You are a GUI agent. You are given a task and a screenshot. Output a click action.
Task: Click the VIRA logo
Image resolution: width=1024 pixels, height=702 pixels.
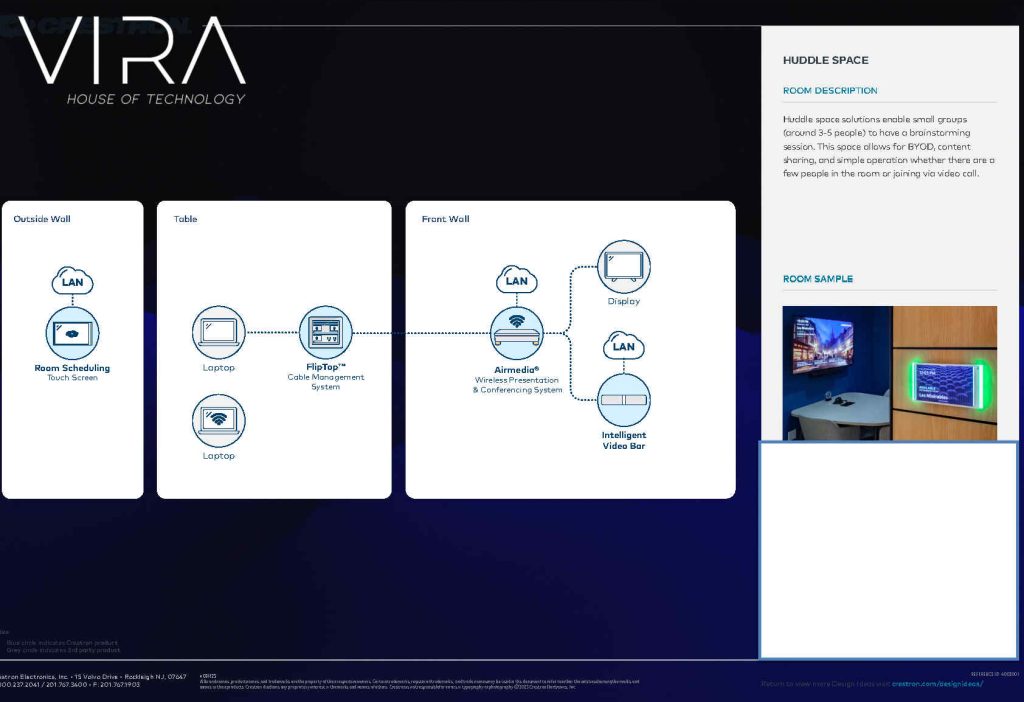(133, 51)
